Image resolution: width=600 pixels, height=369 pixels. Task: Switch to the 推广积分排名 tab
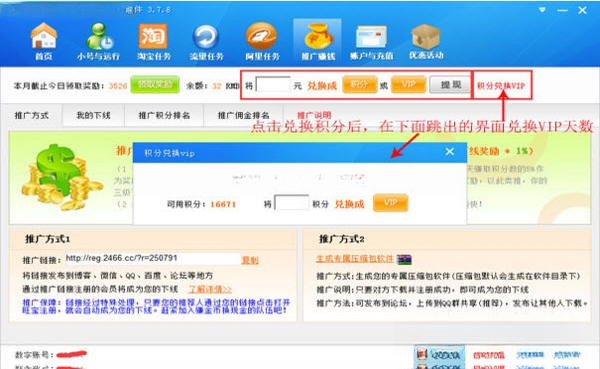tap(164, 115)
